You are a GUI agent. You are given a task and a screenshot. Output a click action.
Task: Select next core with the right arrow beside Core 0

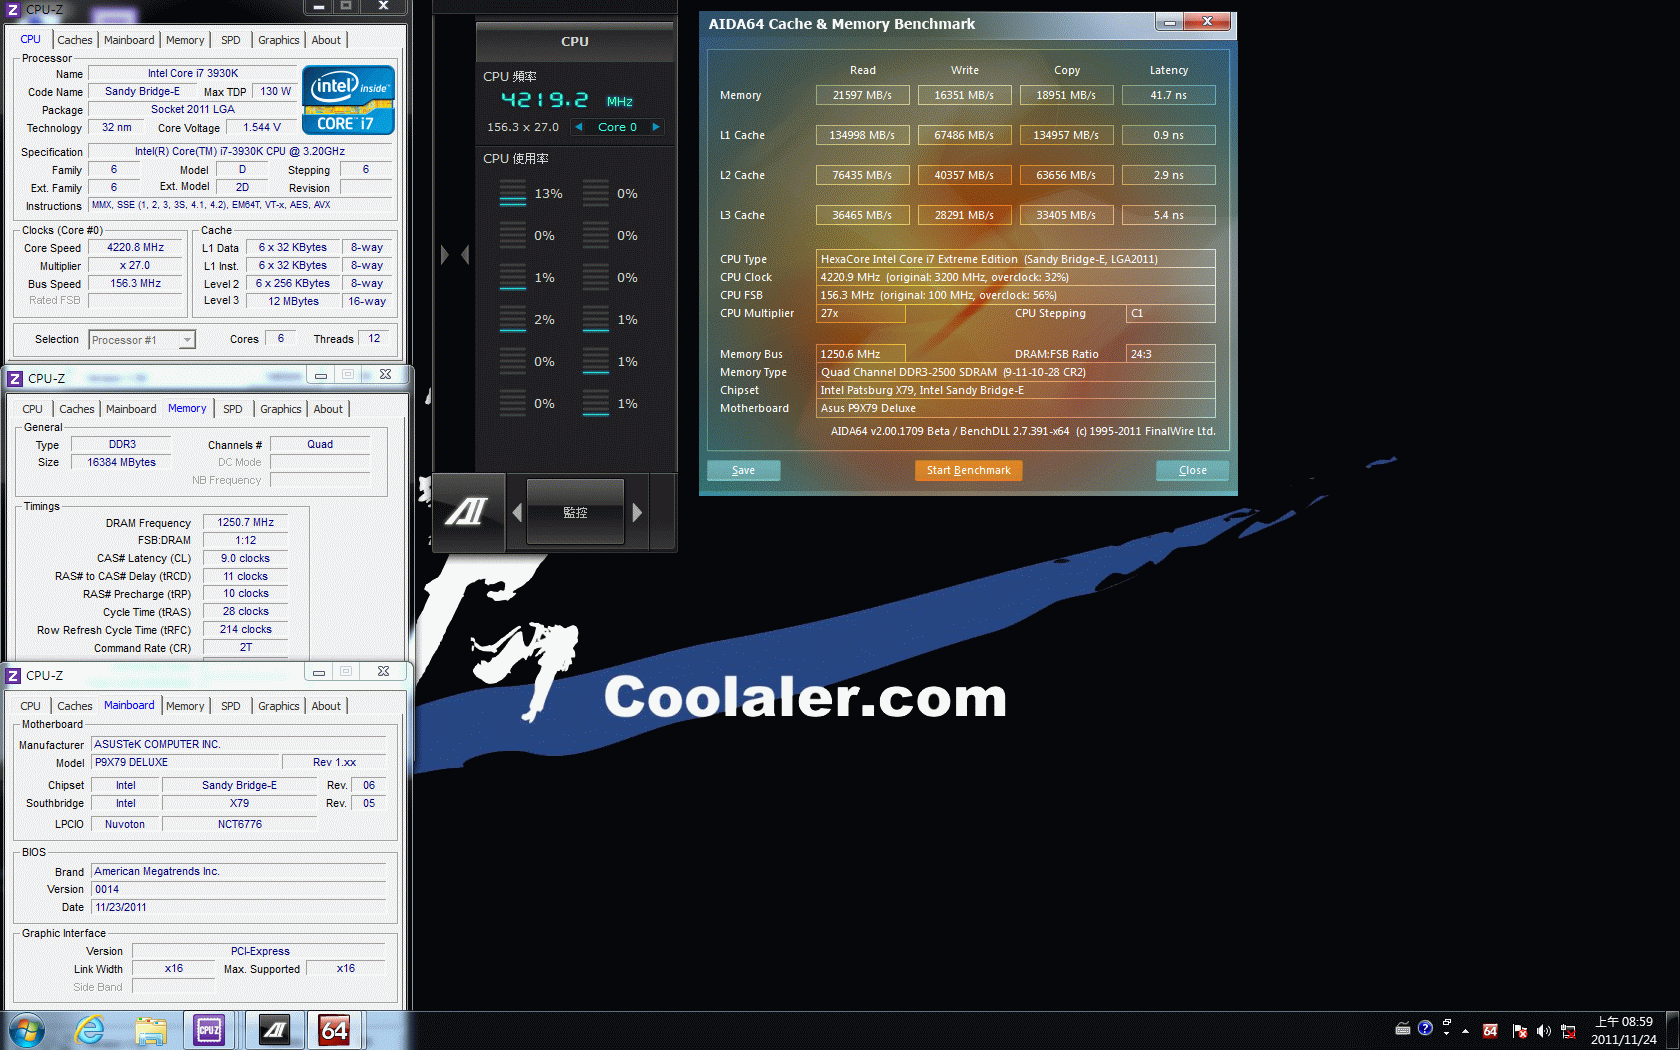pos(656,127)
